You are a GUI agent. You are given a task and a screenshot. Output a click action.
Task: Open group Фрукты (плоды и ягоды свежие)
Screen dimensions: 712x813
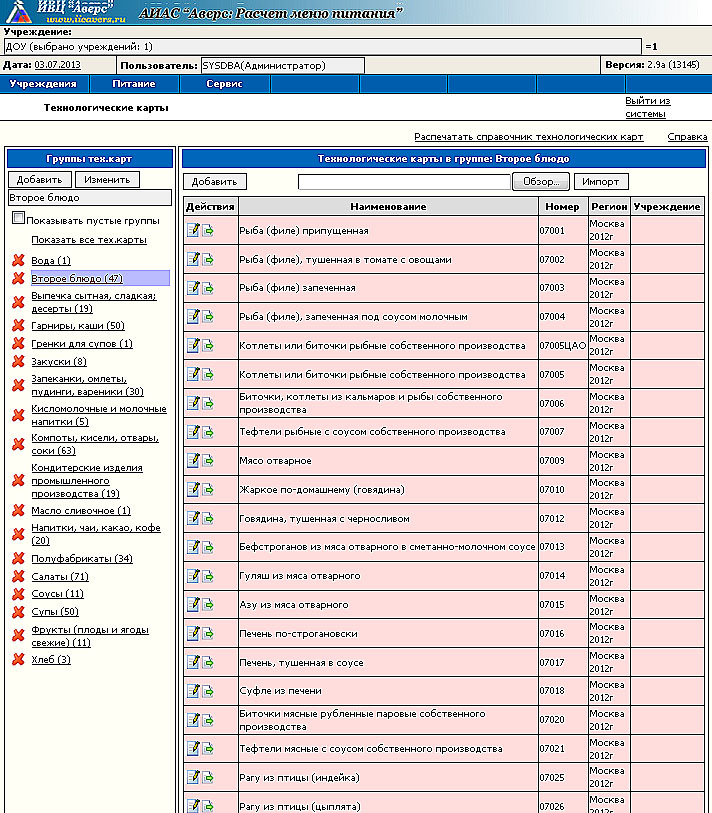click(x=90, y=636)
